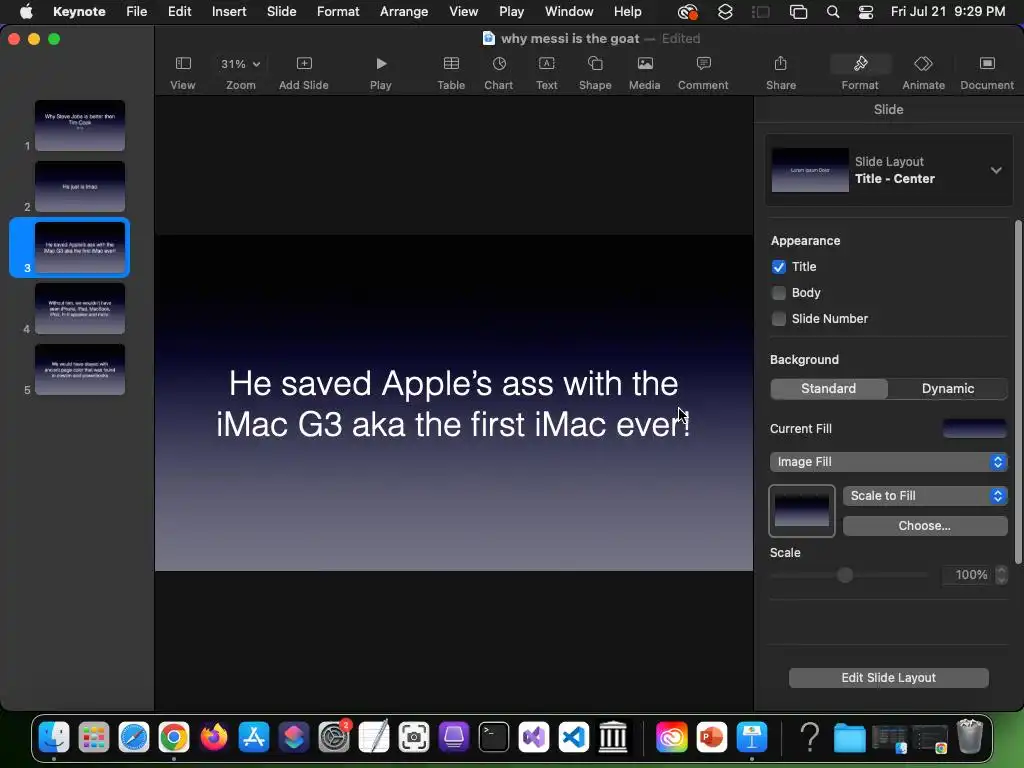
Task: Open the Slide menu
Action: click(281, 12)
